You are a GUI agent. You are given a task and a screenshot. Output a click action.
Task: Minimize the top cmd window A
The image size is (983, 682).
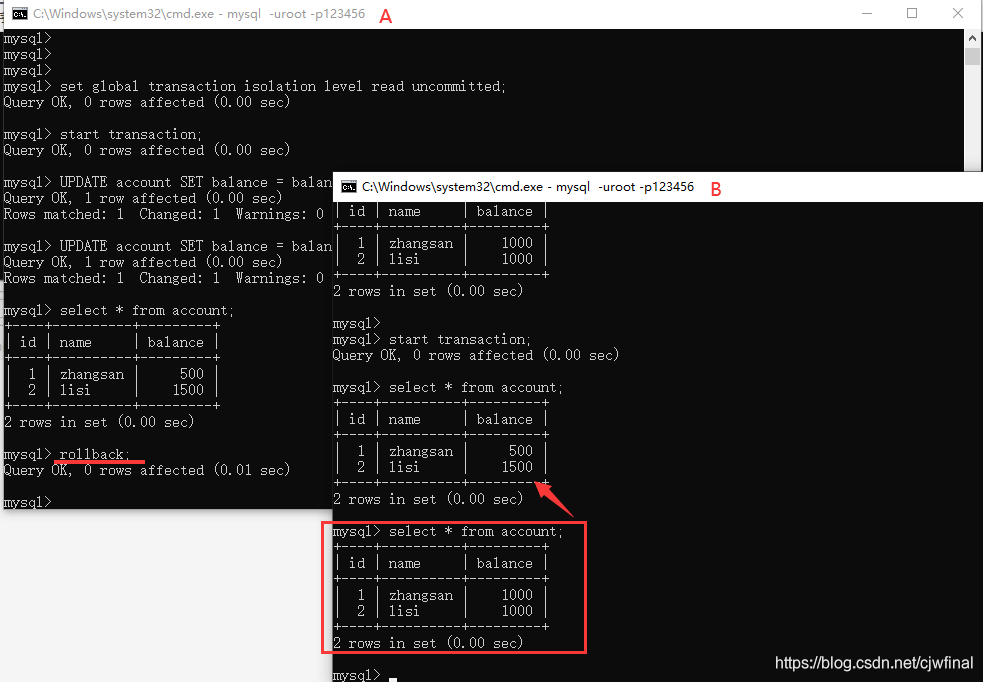click(867, 14)
